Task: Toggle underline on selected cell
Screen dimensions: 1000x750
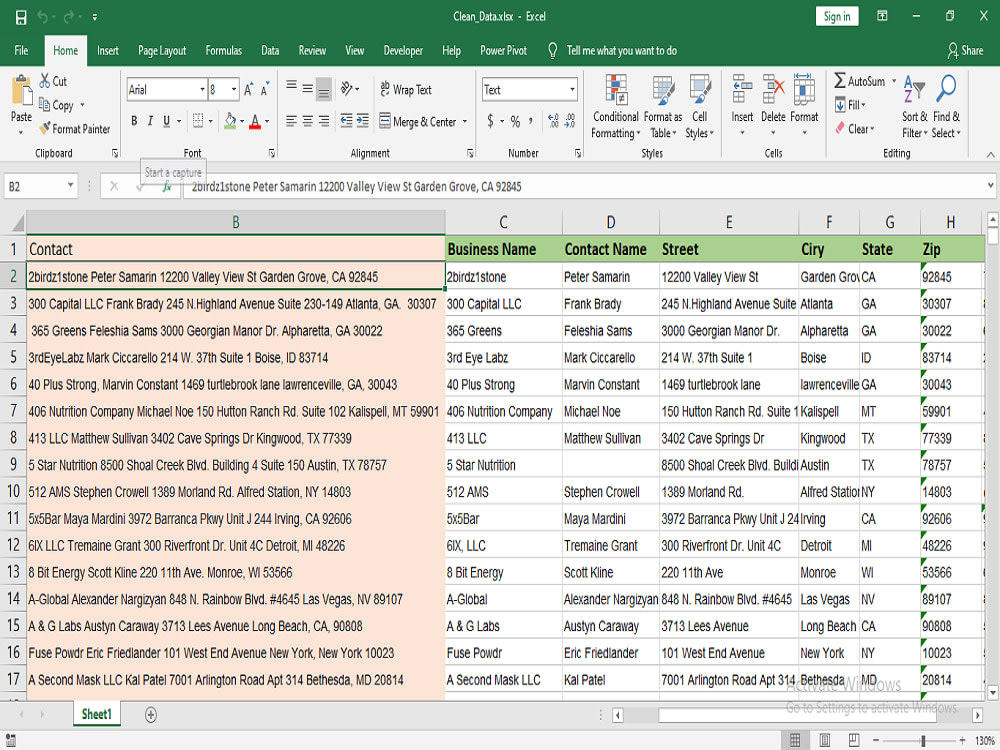Action: pos(165,119)
